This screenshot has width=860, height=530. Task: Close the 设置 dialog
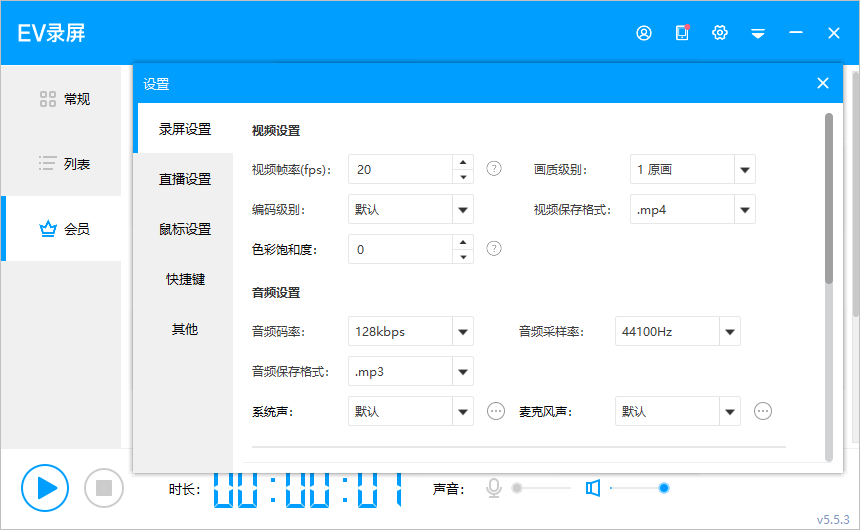point(823,83)
